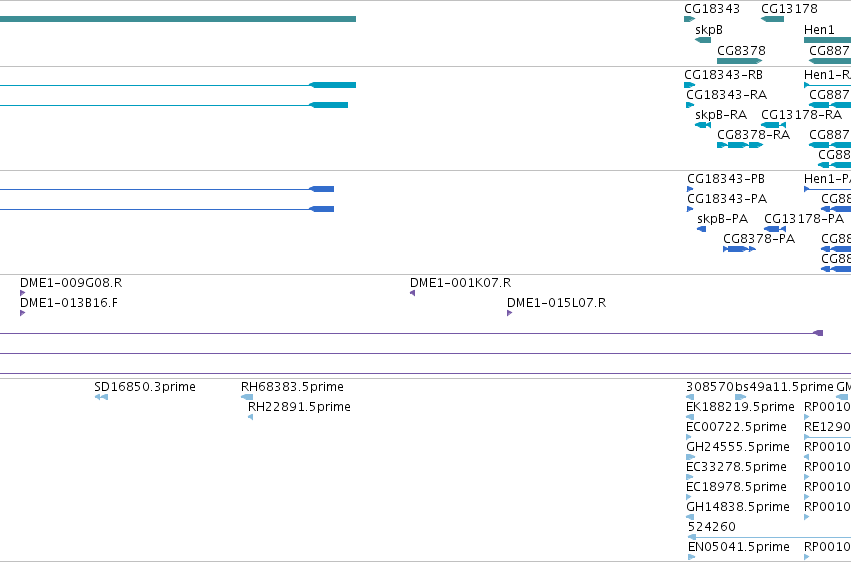Viewport: 851px width, 562px height.
Task: Click the EC18978.5prime EST label
Action: 736,488
